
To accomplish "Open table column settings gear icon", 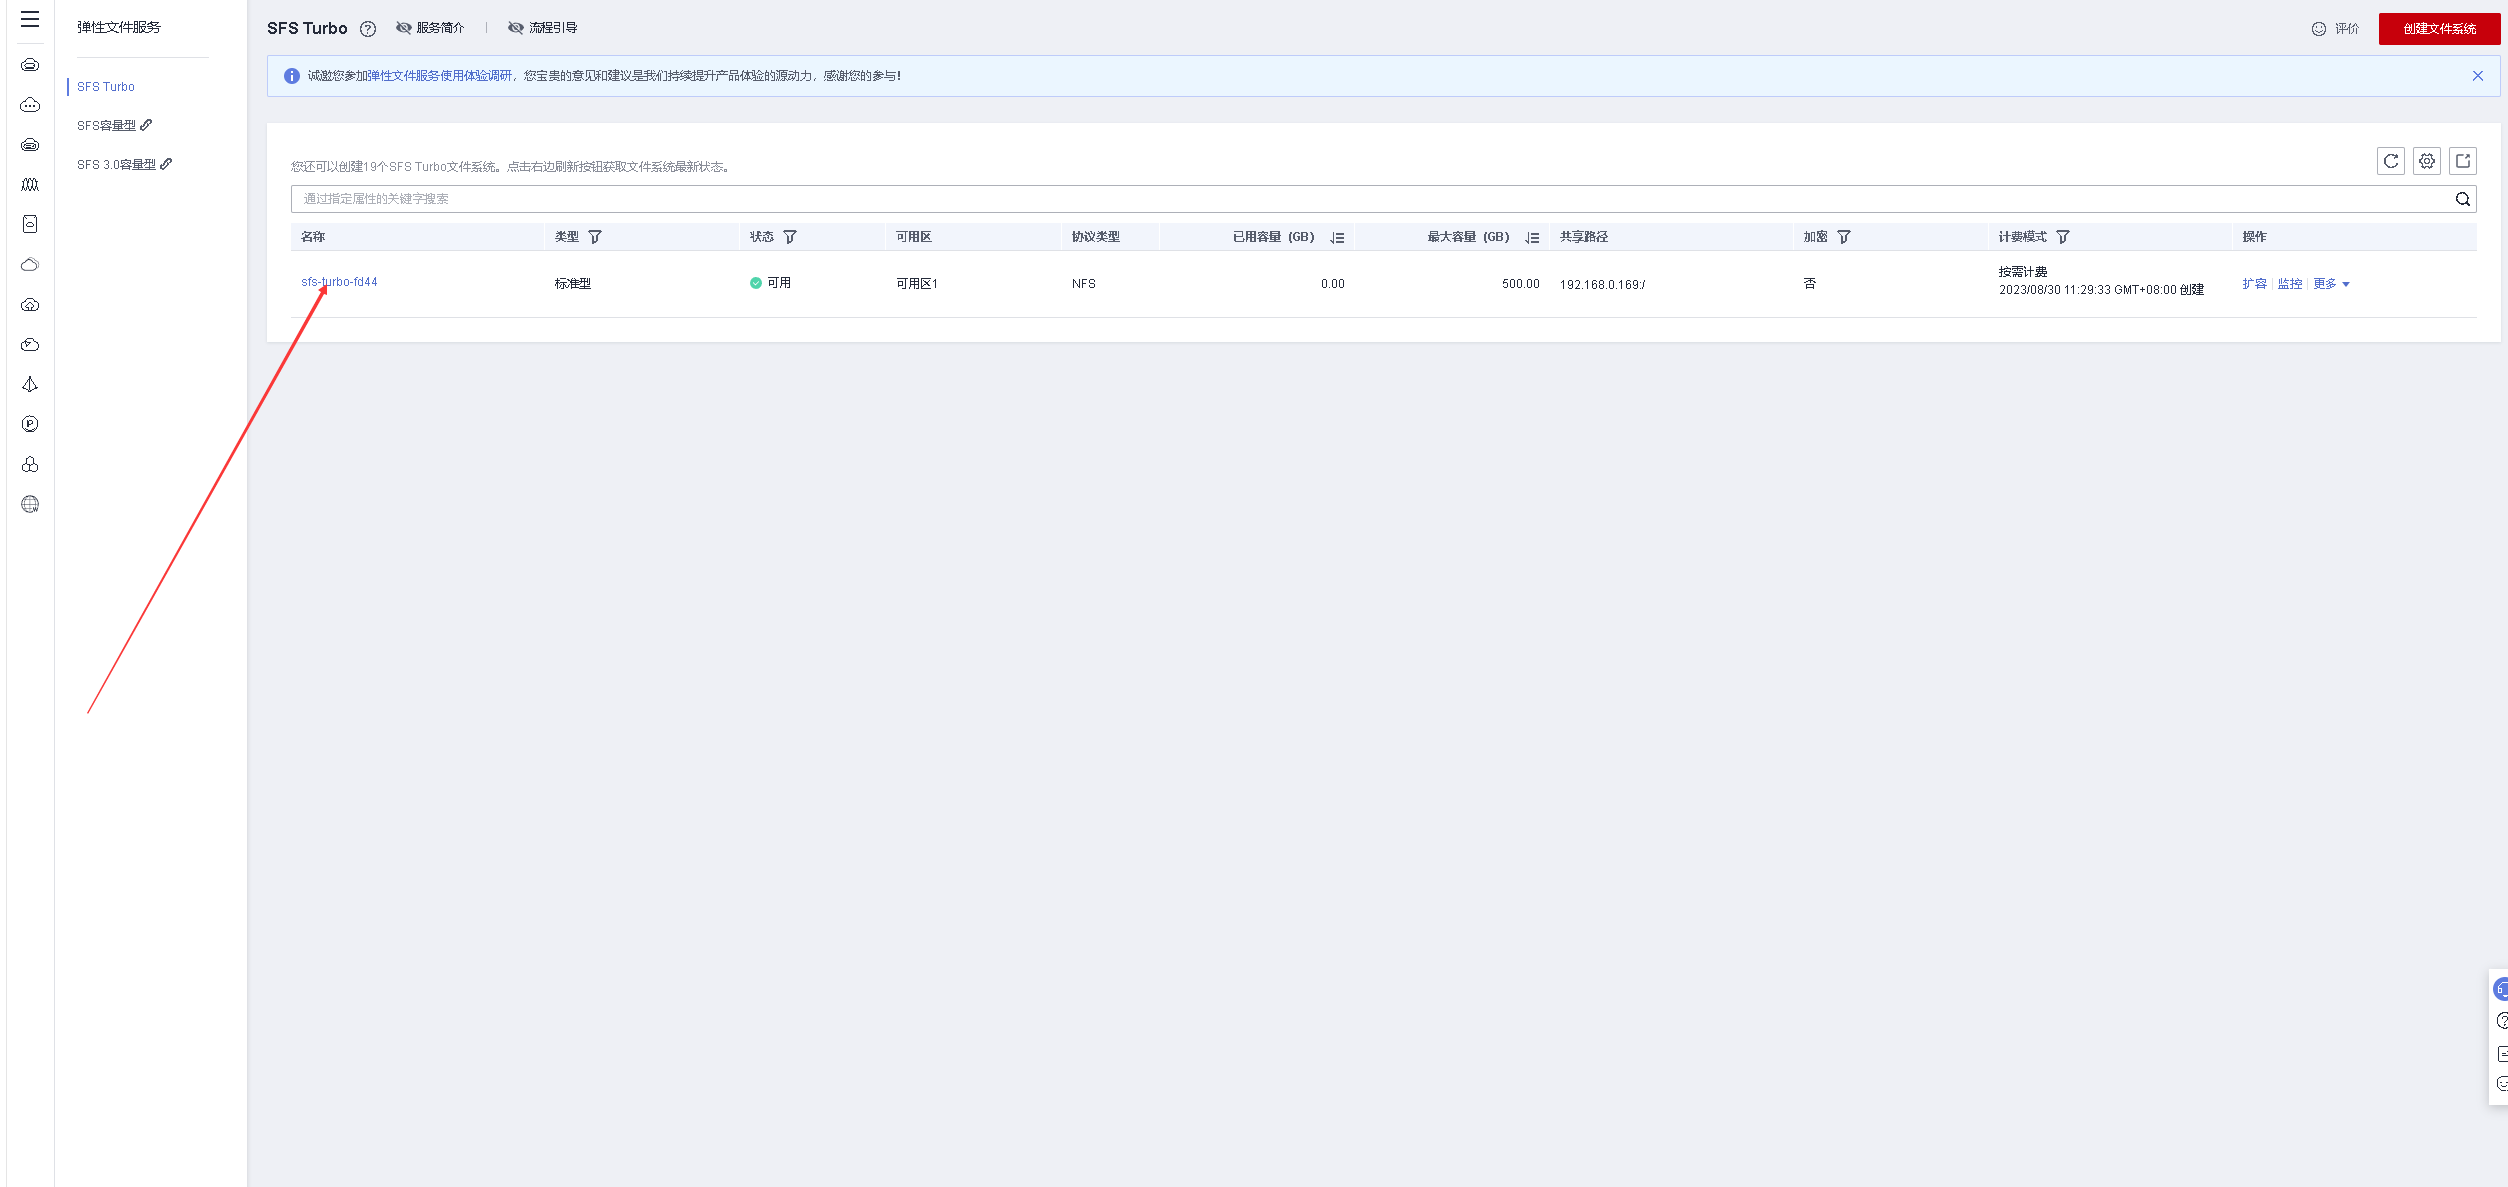I will click(x=2426, y=161).
